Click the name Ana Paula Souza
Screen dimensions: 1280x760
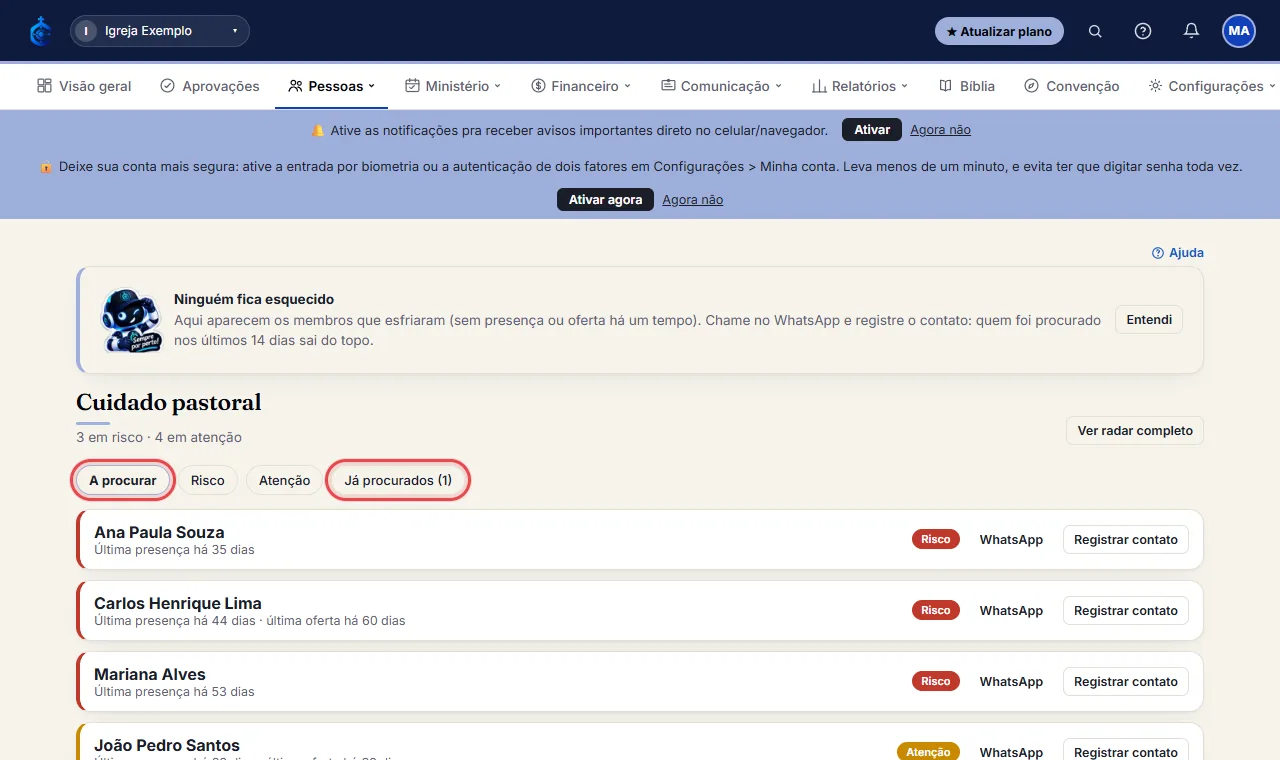pyautogui.click(x=159, y=532)
